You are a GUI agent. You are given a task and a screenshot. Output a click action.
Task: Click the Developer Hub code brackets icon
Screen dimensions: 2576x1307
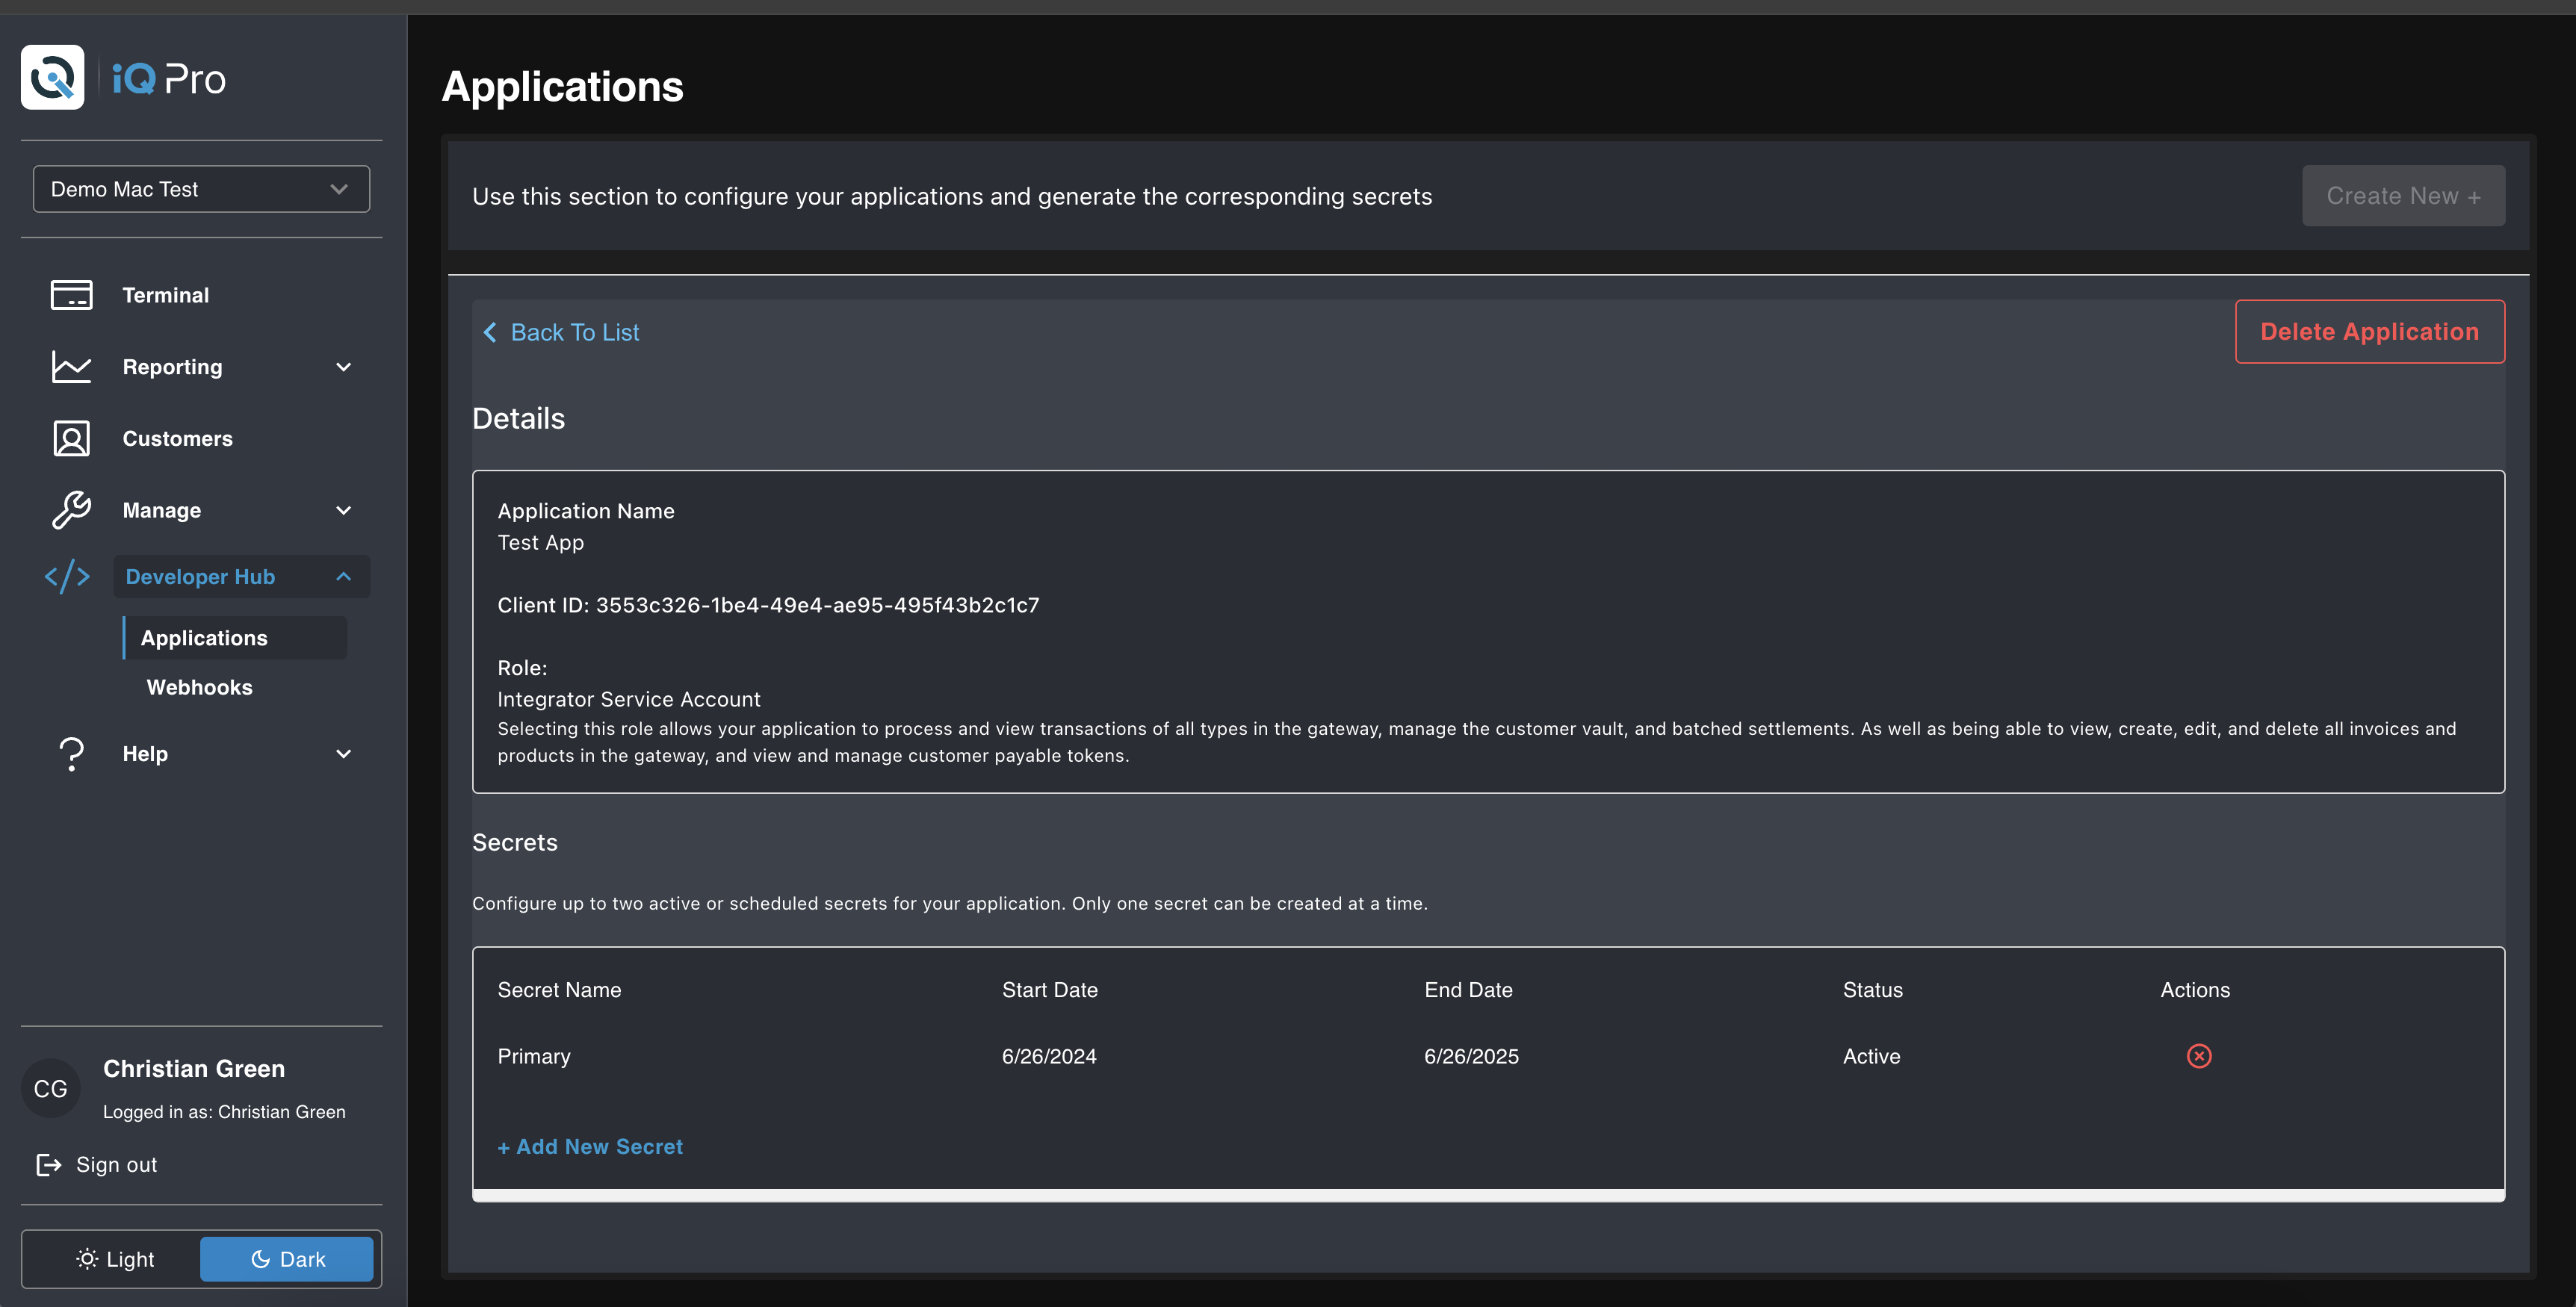click(67, 577)
